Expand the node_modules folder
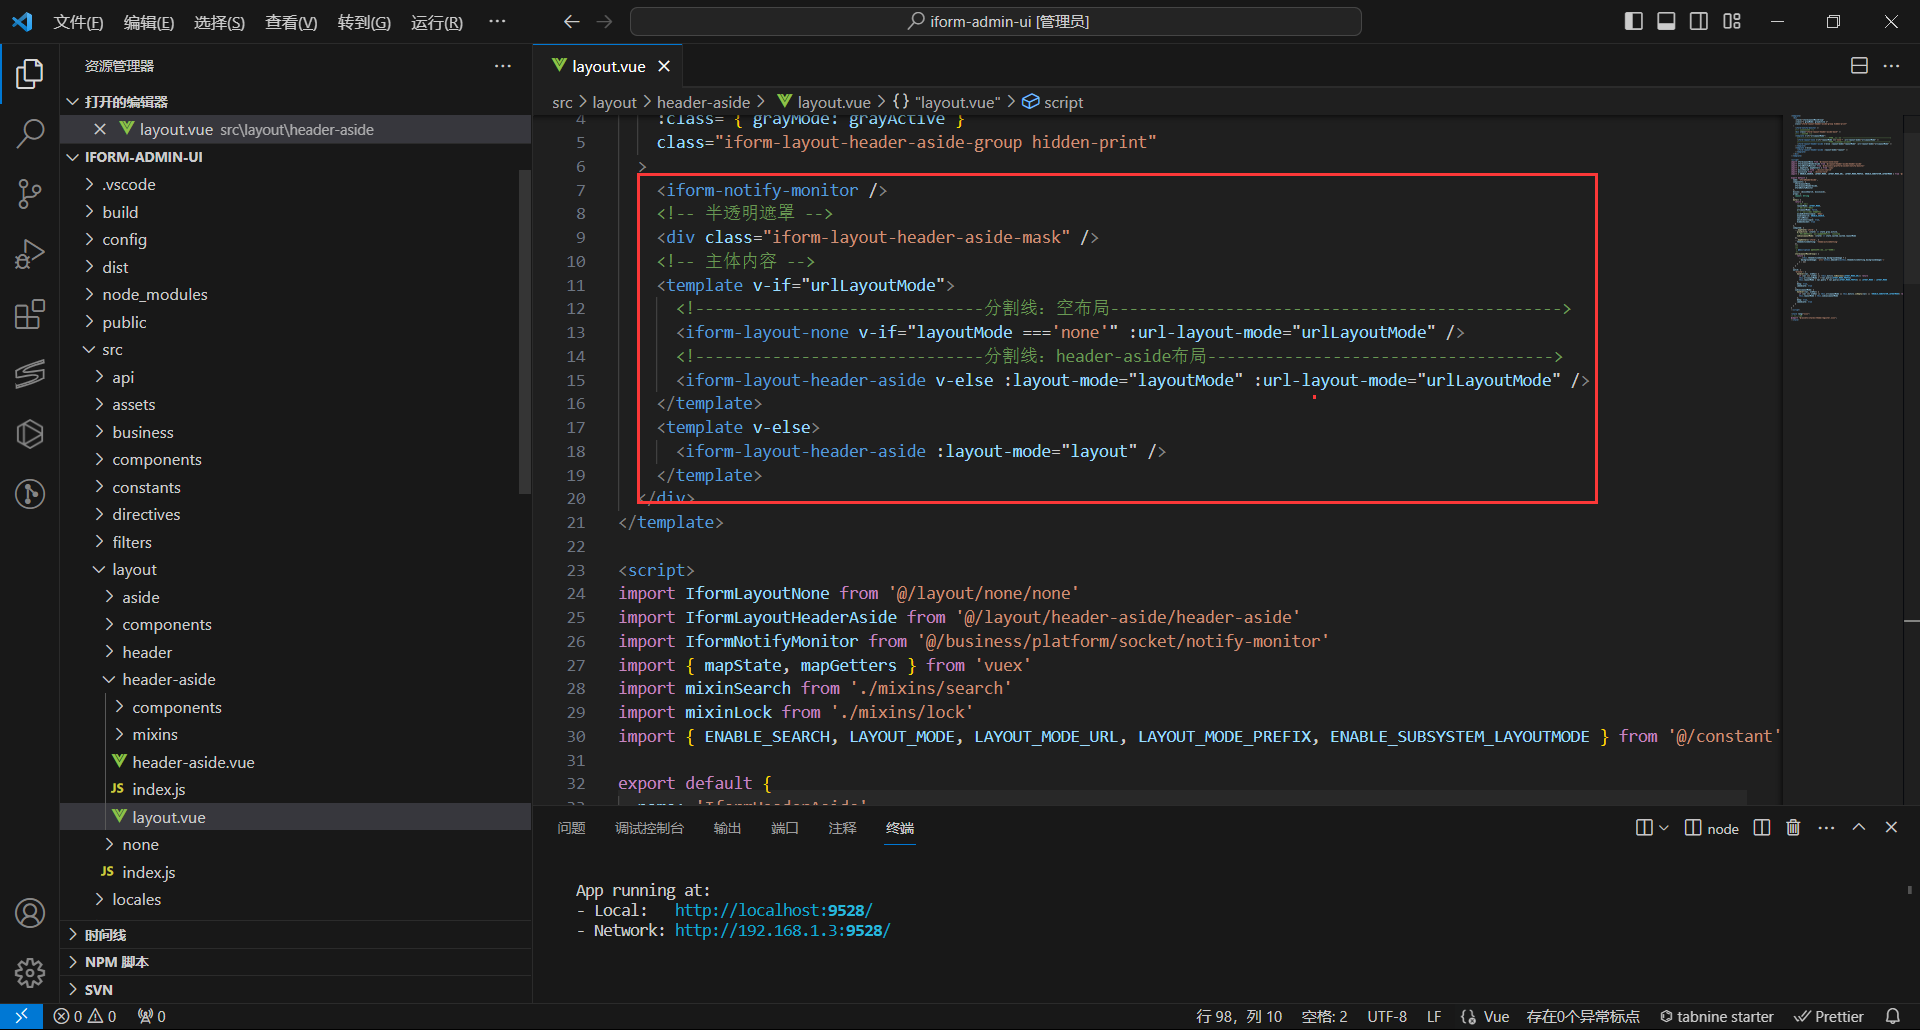 (x=154, y=294)
